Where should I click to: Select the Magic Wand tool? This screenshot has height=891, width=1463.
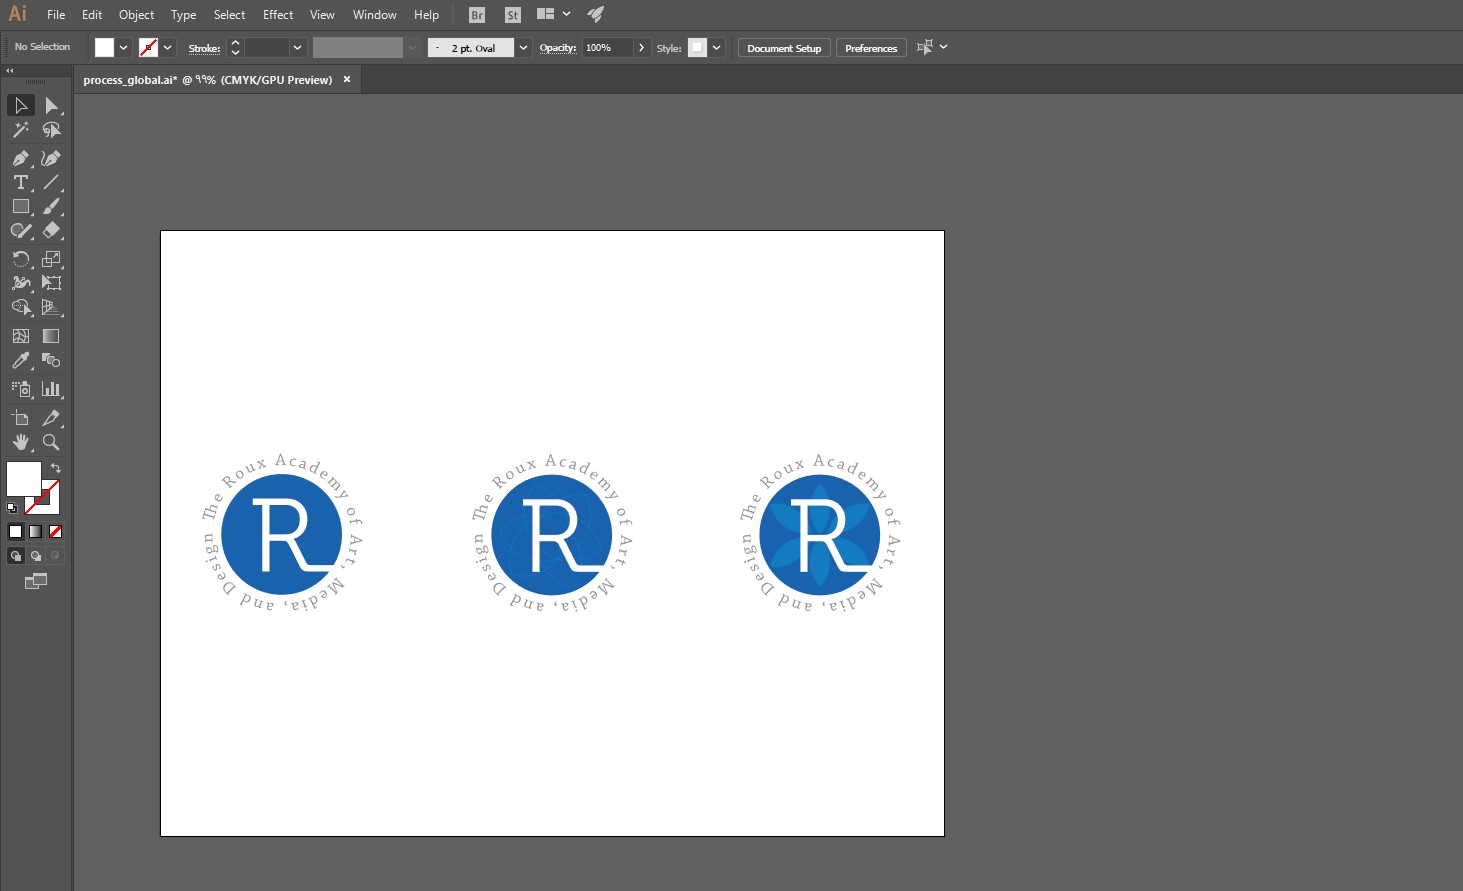tap(21, 130)
